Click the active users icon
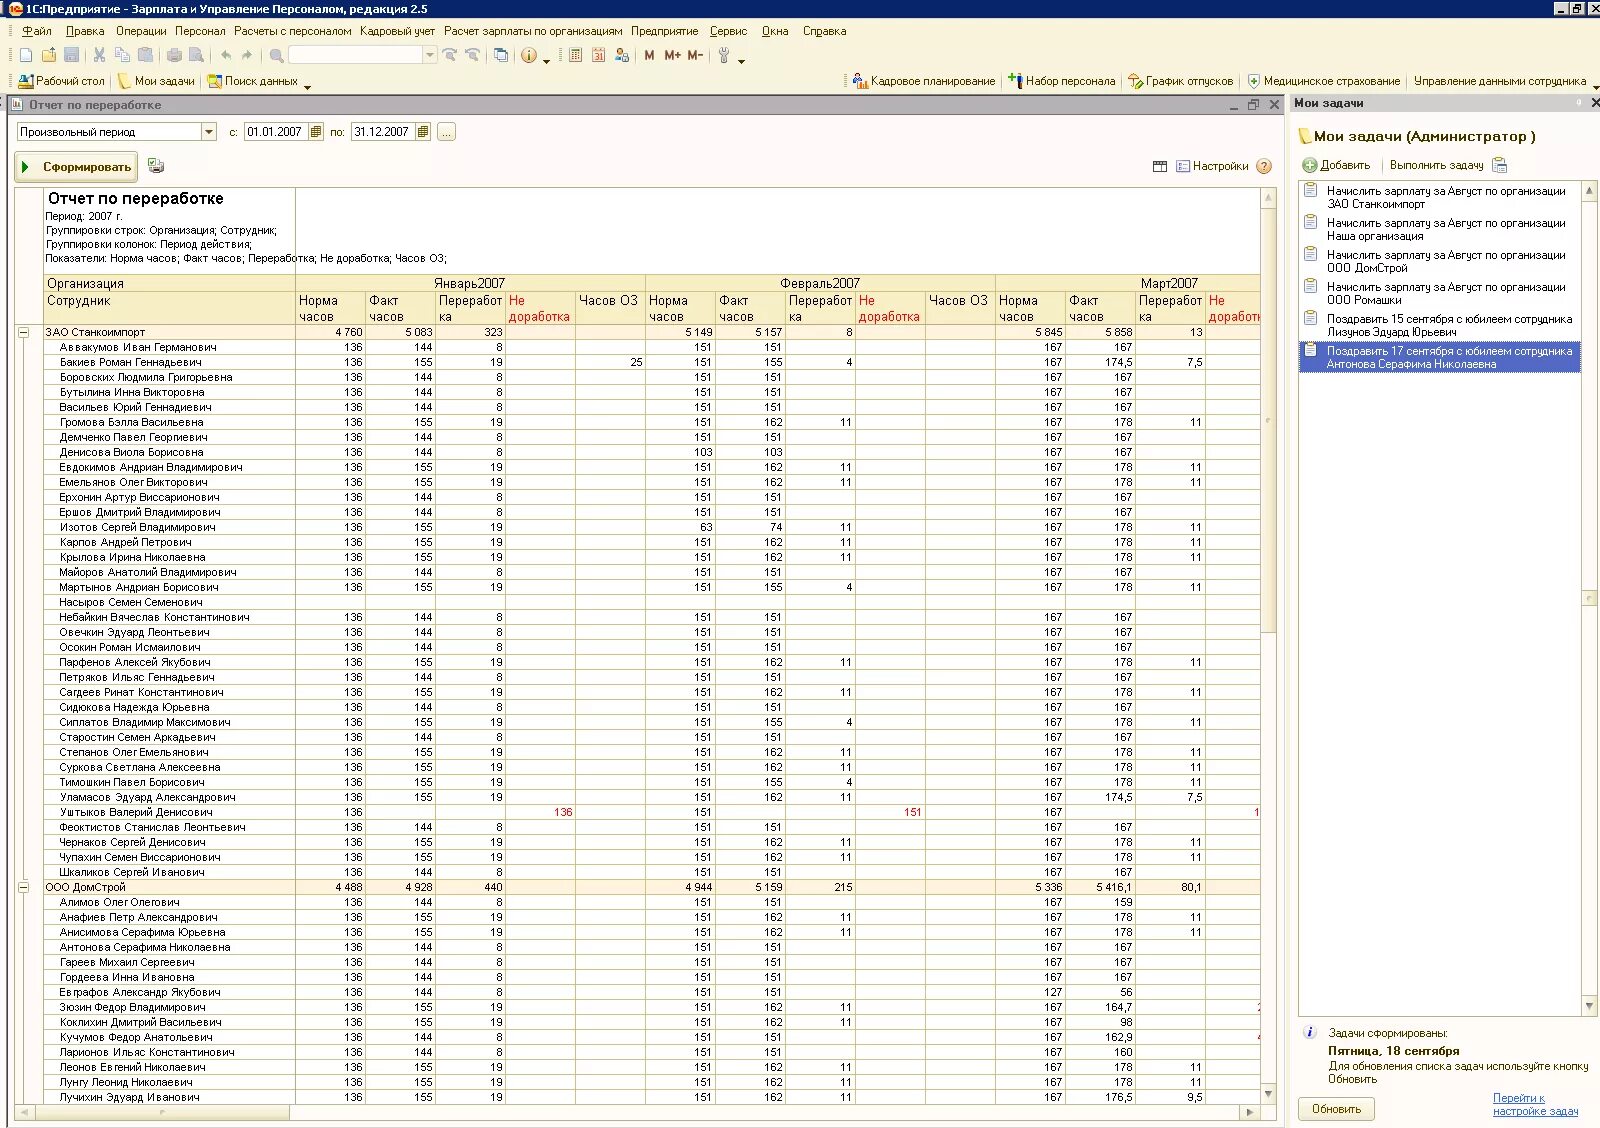 coord(622,56)
